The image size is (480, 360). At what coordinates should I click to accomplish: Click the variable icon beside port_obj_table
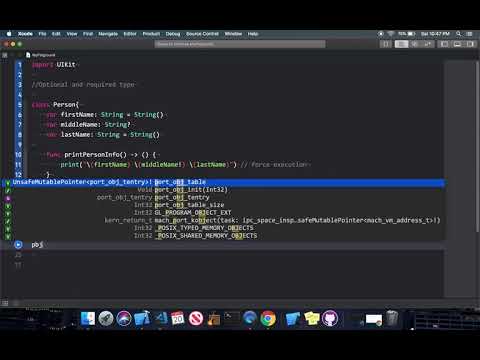(8, 182)
